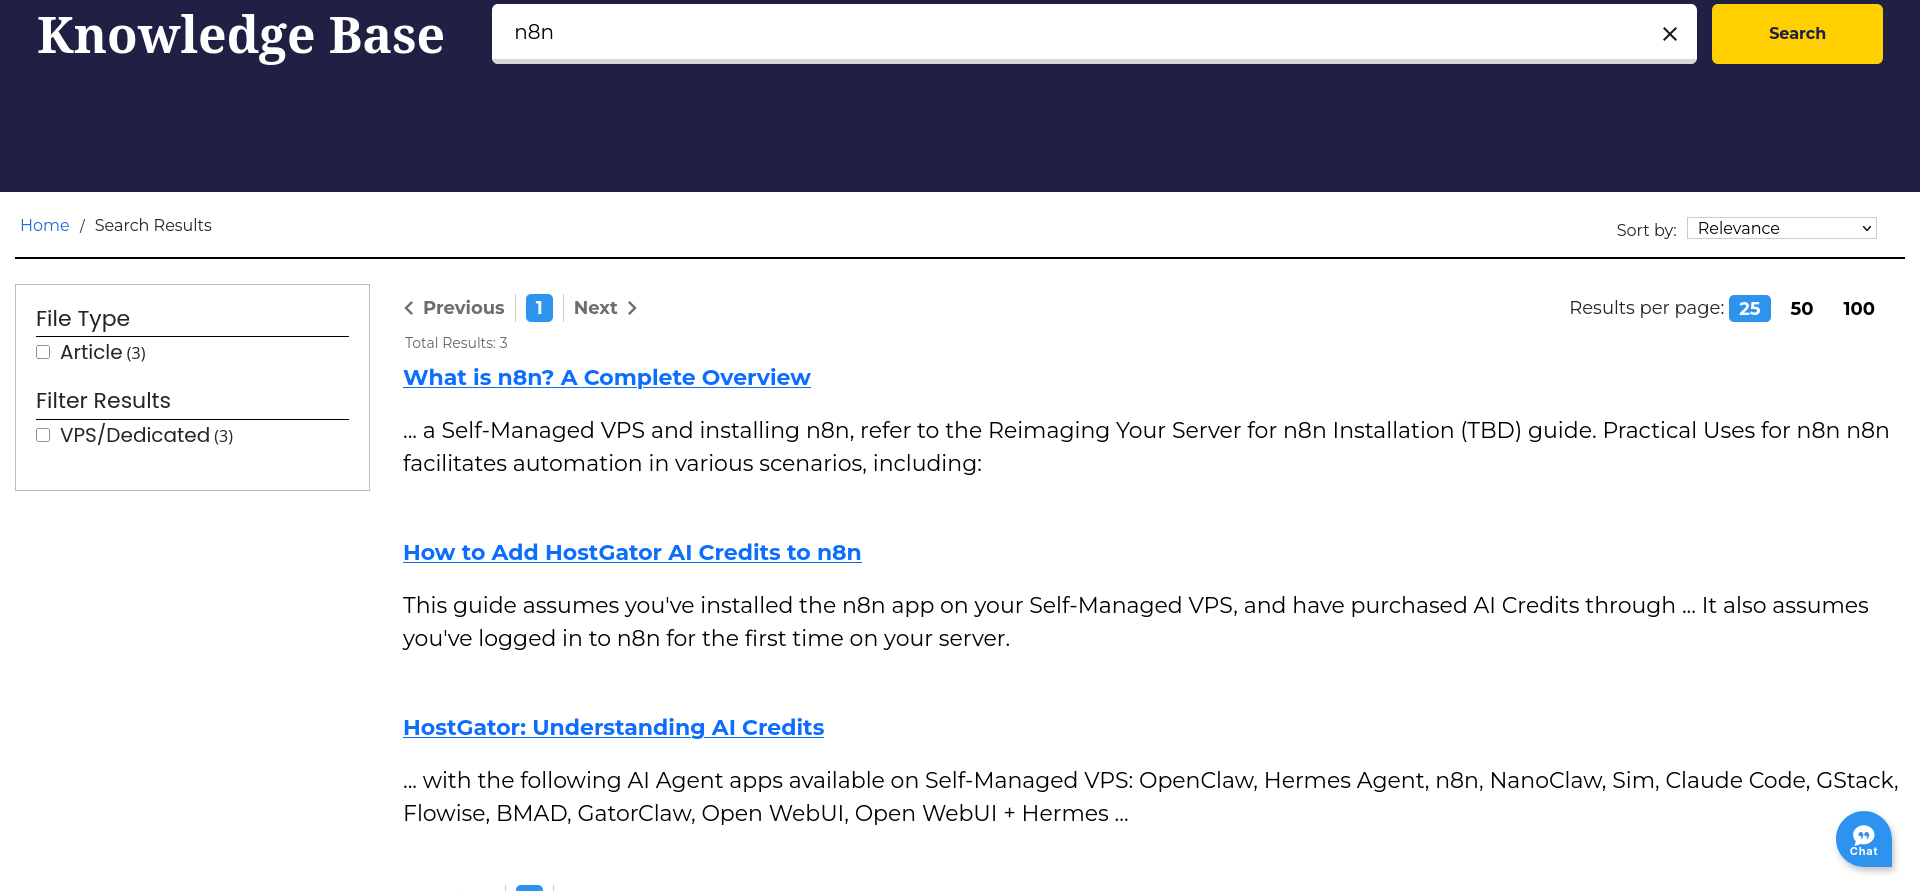
Task: Click the Previous page chevron arrow
Action: coord(409,308)
